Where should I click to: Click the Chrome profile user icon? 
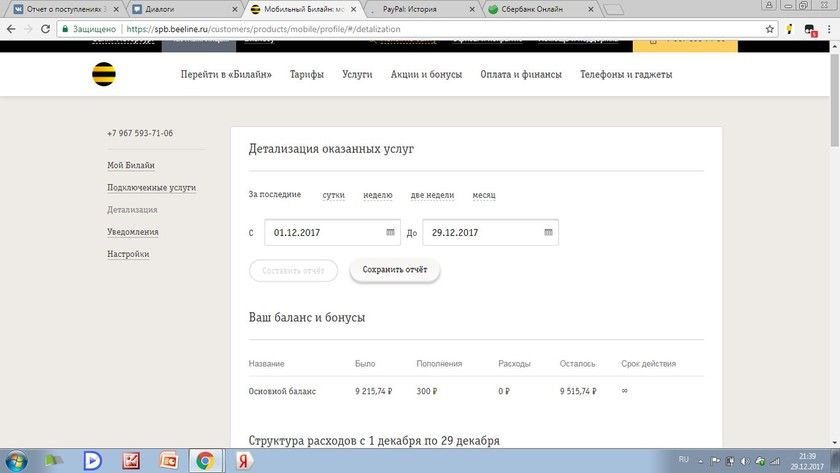tap(769, 5)
